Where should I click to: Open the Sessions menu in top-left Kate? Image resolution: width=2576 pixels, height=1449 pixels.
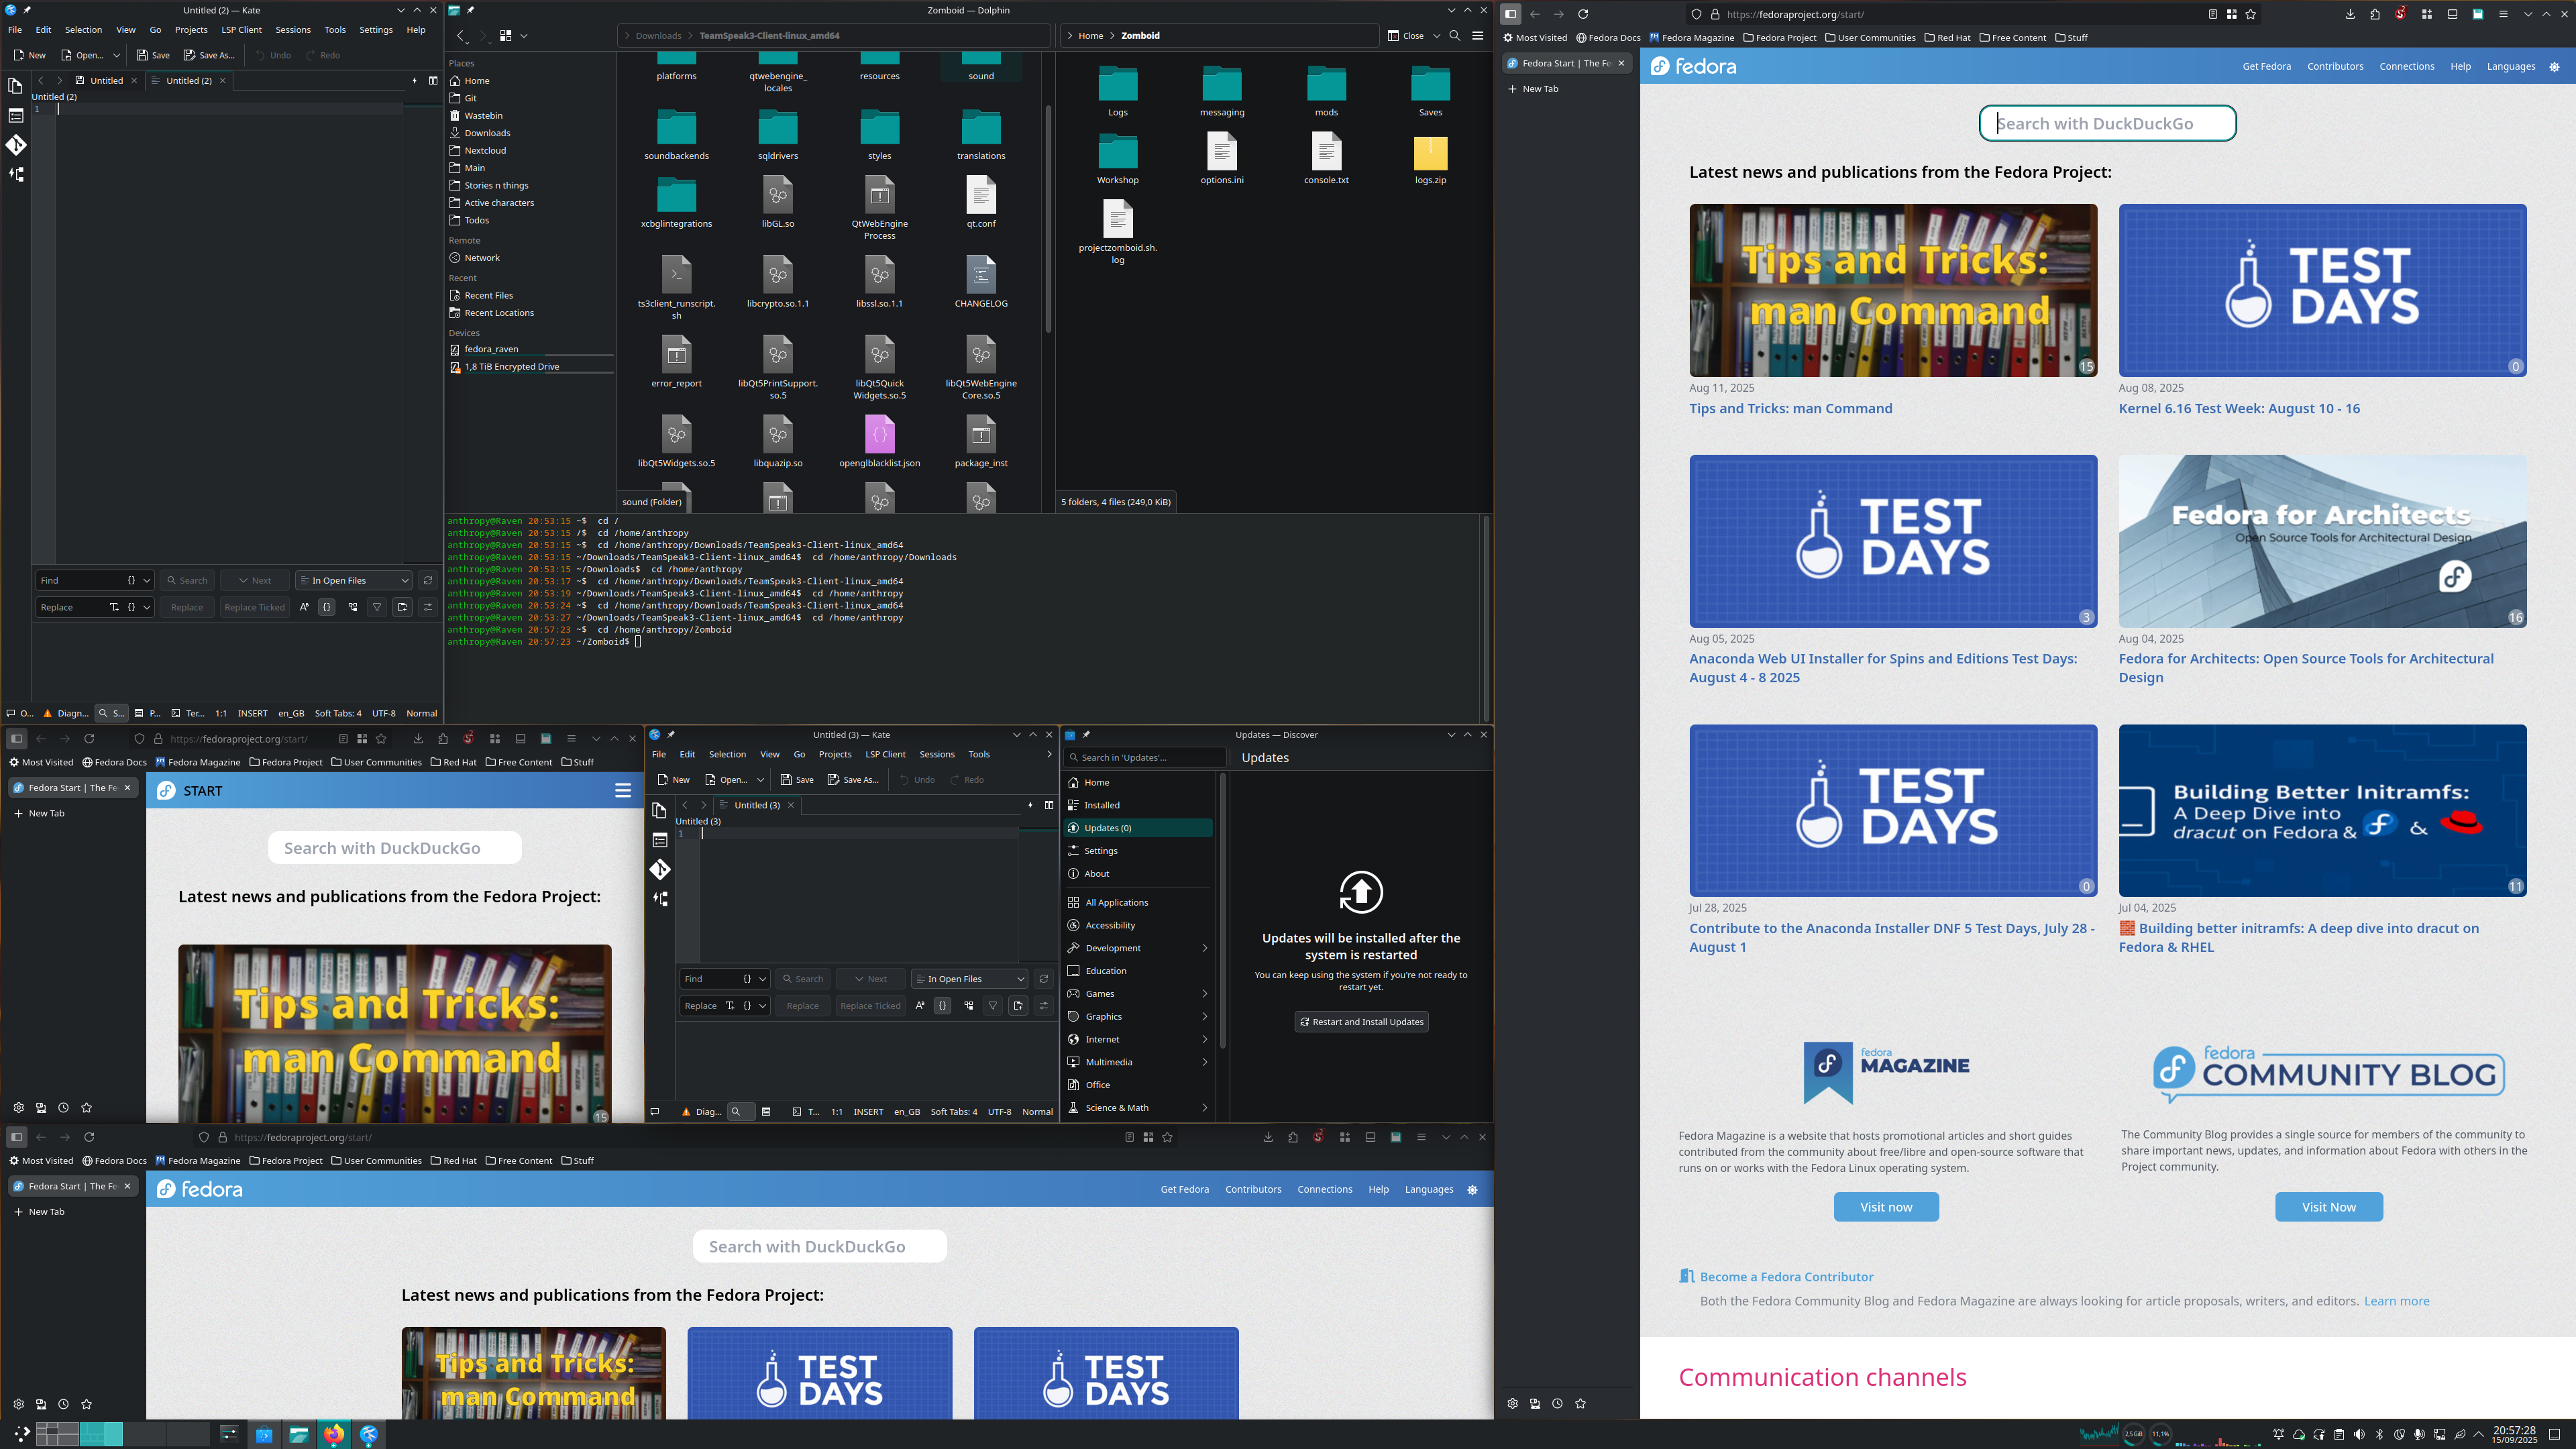(x=293, y=30)
